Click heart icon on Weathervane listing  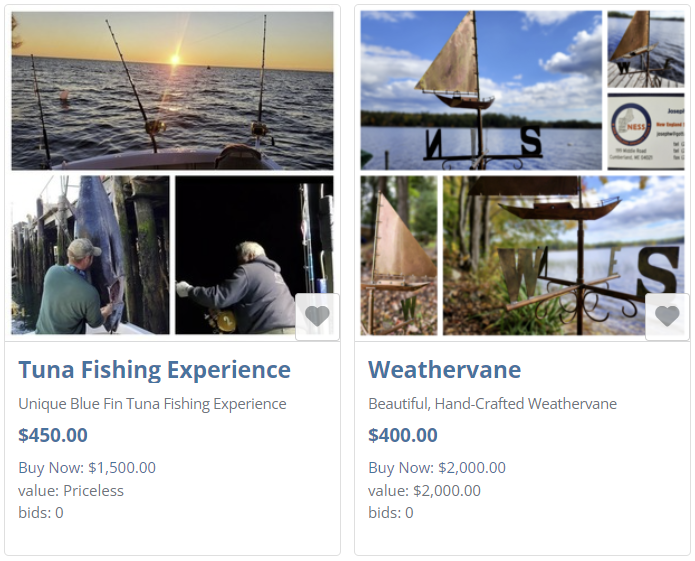tap(667, 316)
